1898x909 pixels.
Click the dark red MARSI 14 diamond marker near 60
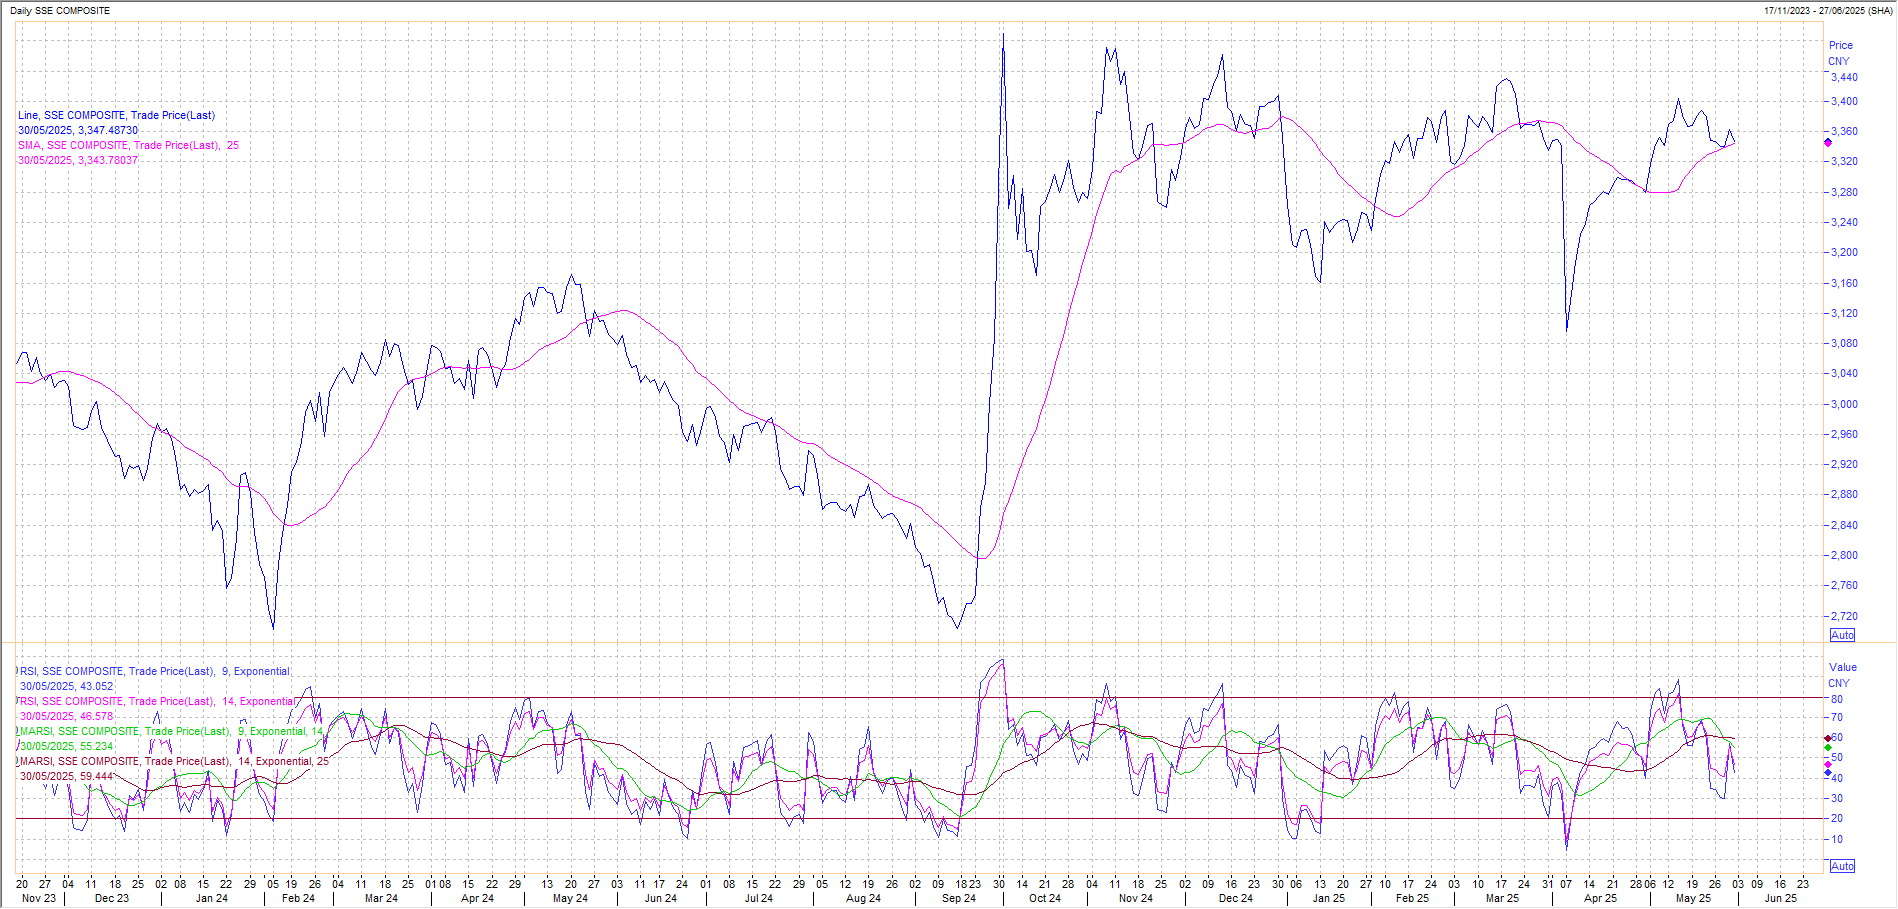(x=1828, y=738)
